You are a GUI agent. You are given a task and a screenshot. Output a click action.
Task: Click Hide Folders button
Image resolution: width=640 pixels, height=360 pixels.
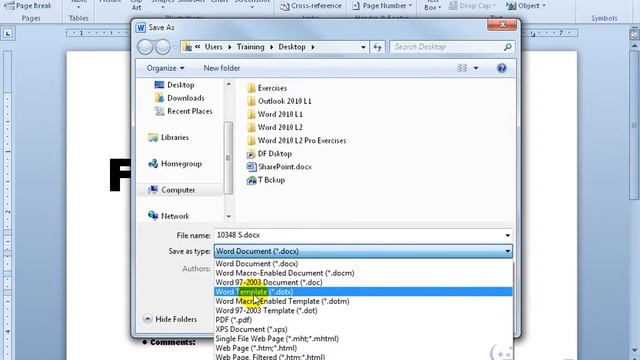(x=171, y=319)
